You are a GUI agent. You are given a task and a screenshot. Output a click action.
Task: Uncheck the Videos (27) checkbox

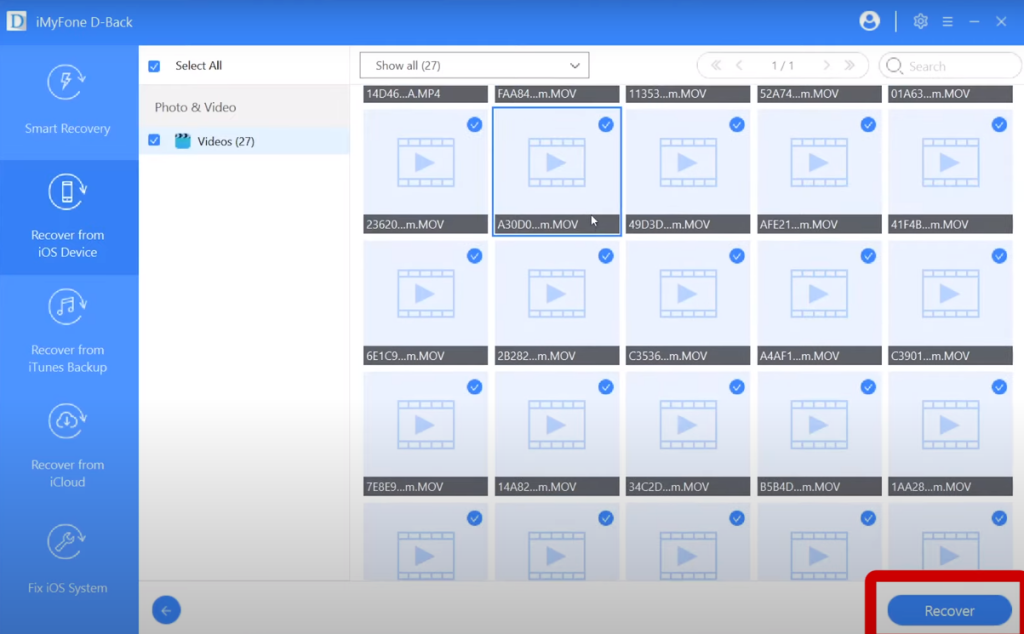(x=153, y=140)
